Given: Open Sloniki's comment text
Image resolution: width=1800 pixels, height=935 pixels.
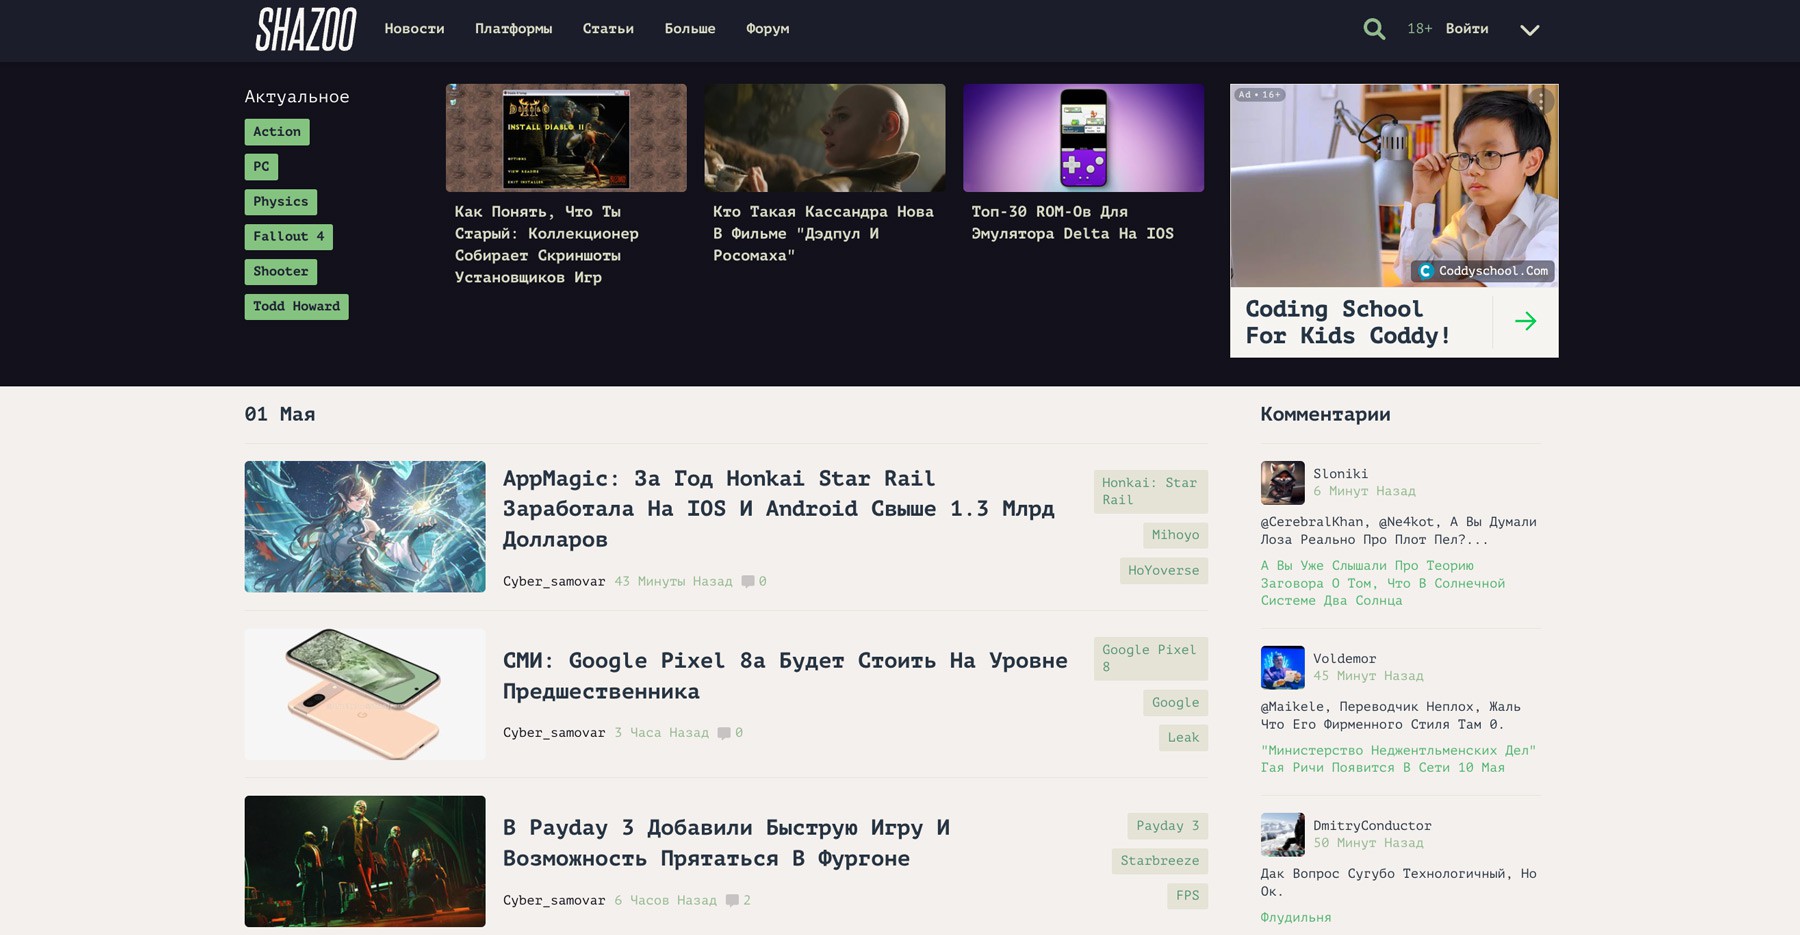Looking at the screenshot, I should [1398, 531].
